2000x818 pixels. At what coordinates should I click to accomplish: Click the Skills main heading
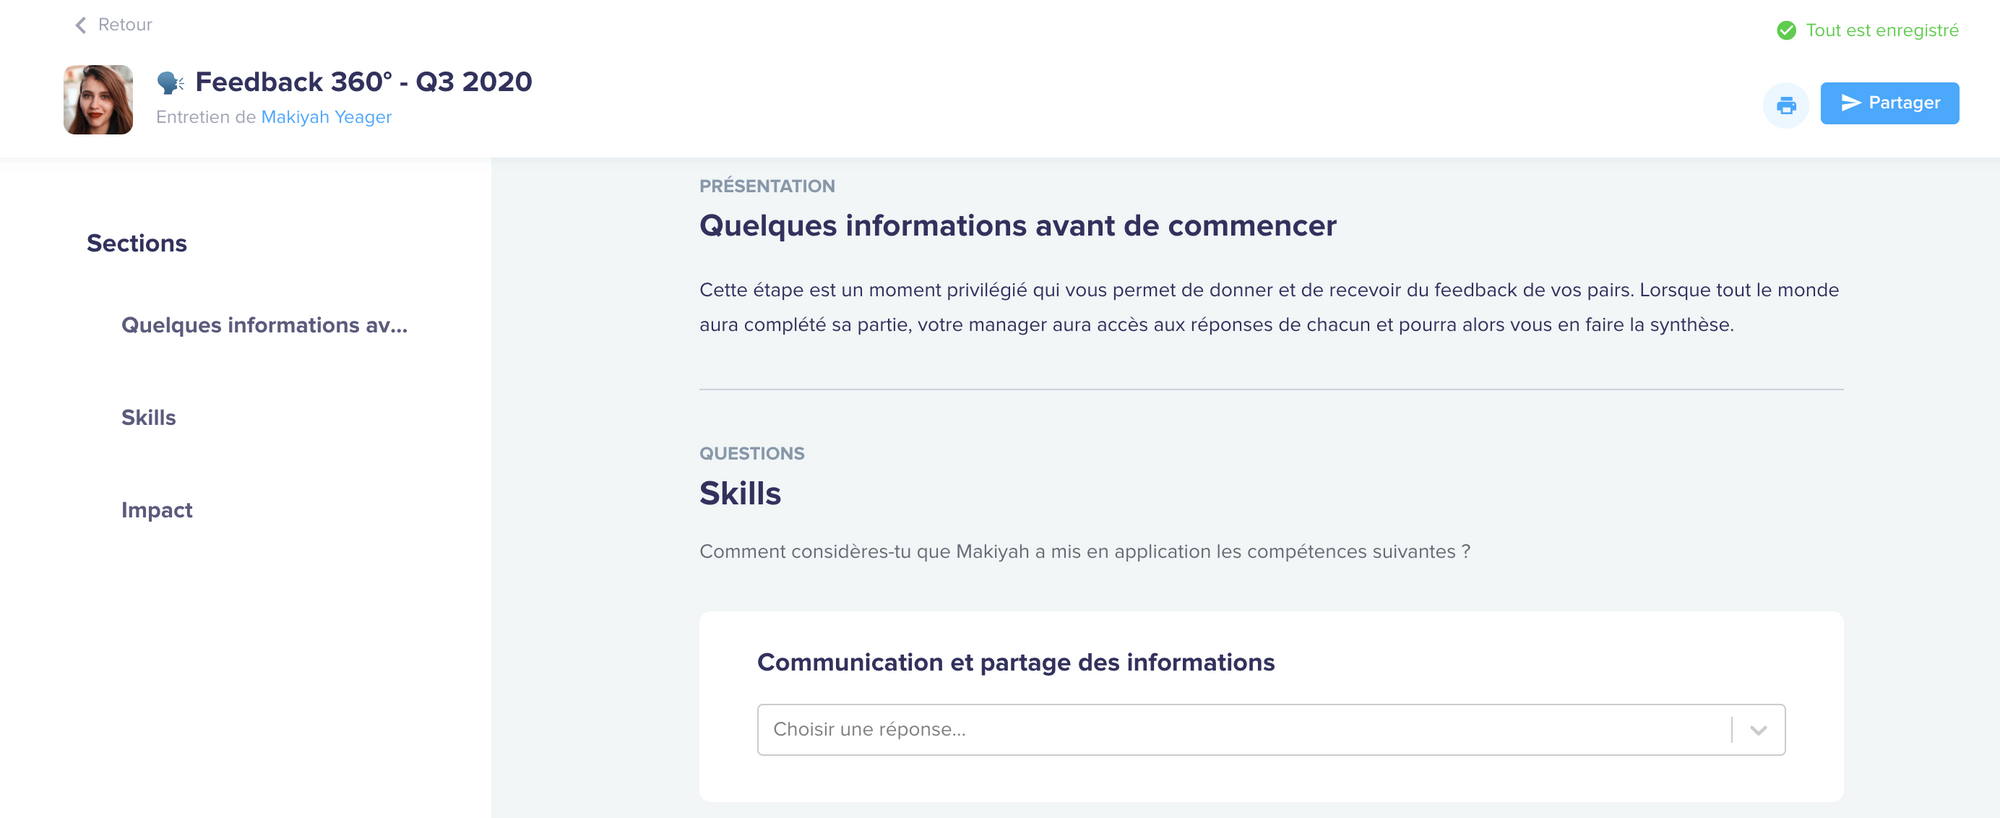(x=740, y=494)
